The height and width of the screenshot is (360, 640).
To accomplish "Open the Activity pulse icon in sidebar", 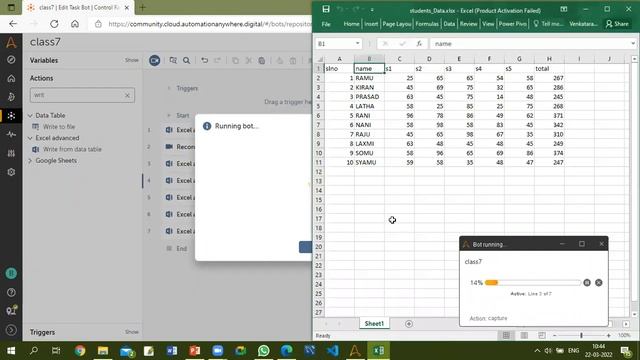I will click(11, 134).
